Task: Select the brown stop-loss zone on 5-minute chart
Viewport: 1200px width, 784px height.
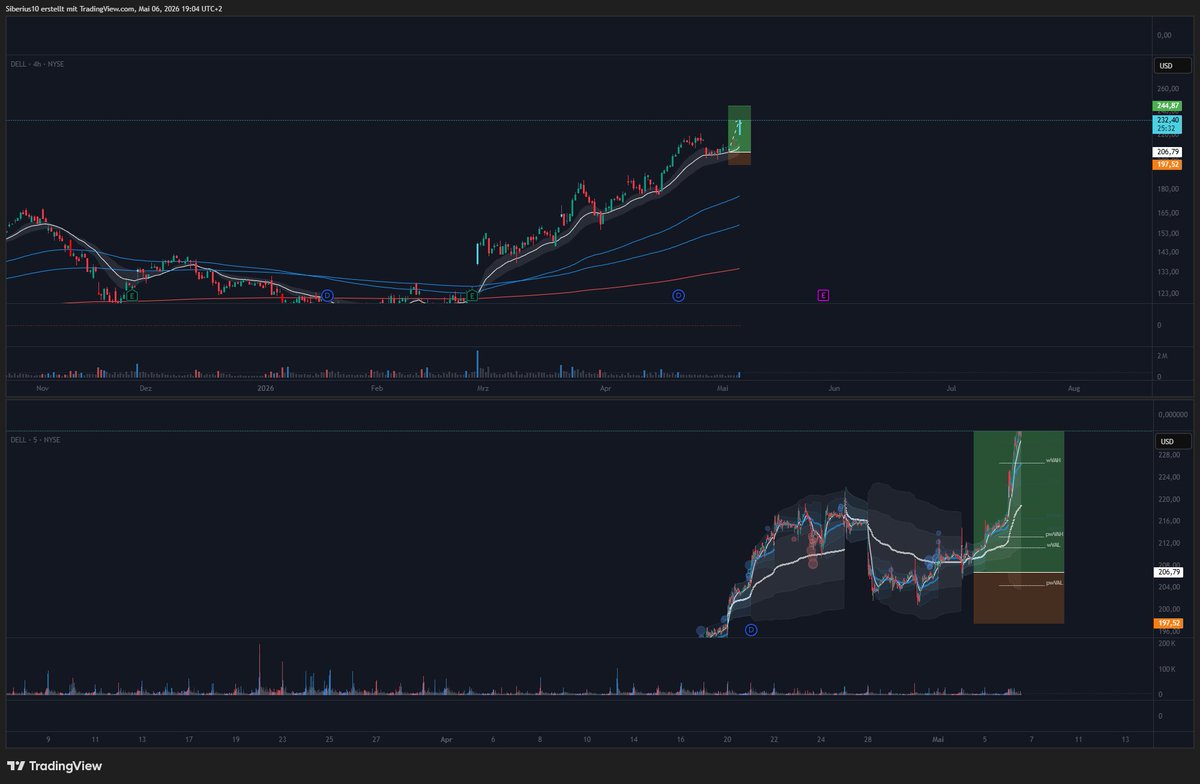Action: (1018, 598)
